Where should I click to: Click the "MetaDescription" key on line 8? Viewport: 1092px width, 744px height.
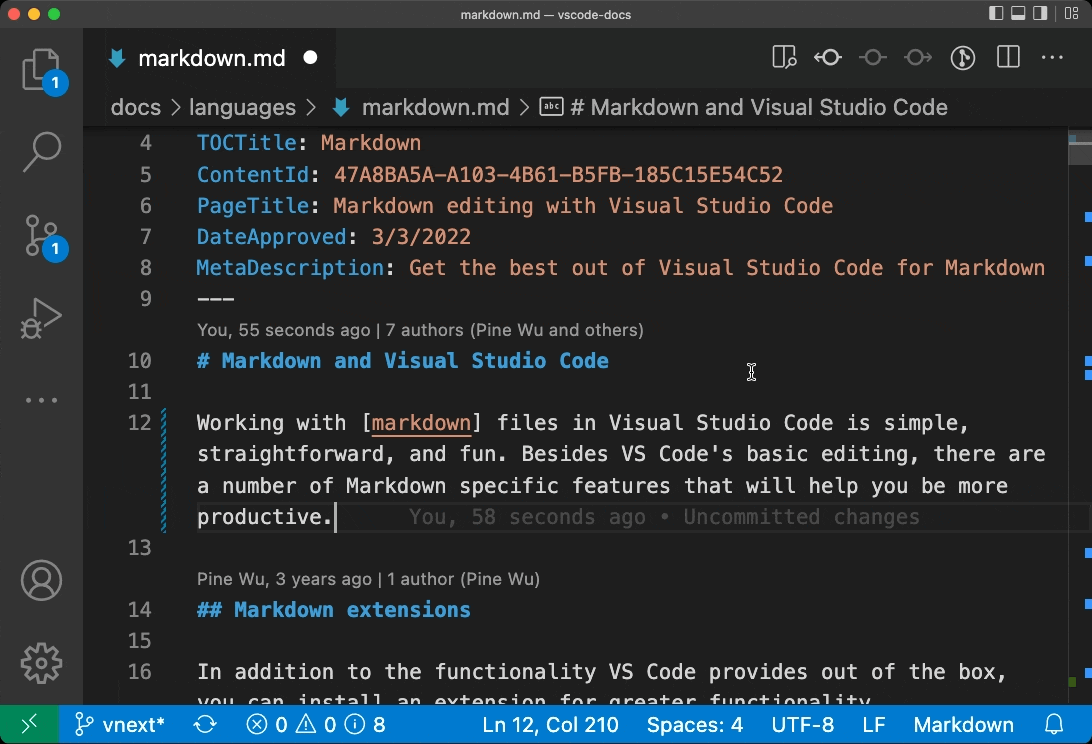coord(290,268)
